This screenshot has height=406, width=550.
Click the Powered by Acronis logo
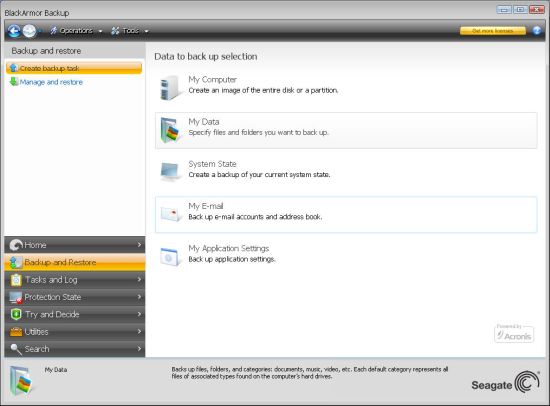[514, 333]
